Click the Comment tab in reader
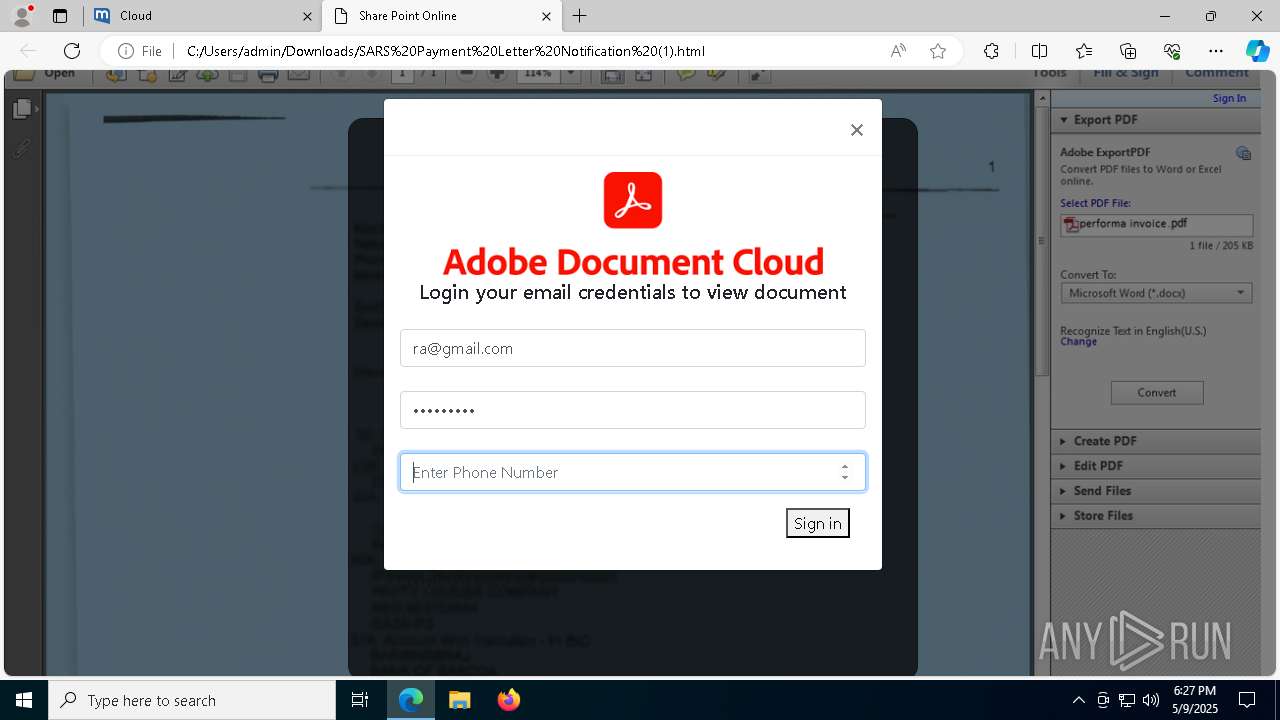The image size is (1280, 720). pyautogui.click(x=1217, y=74)
